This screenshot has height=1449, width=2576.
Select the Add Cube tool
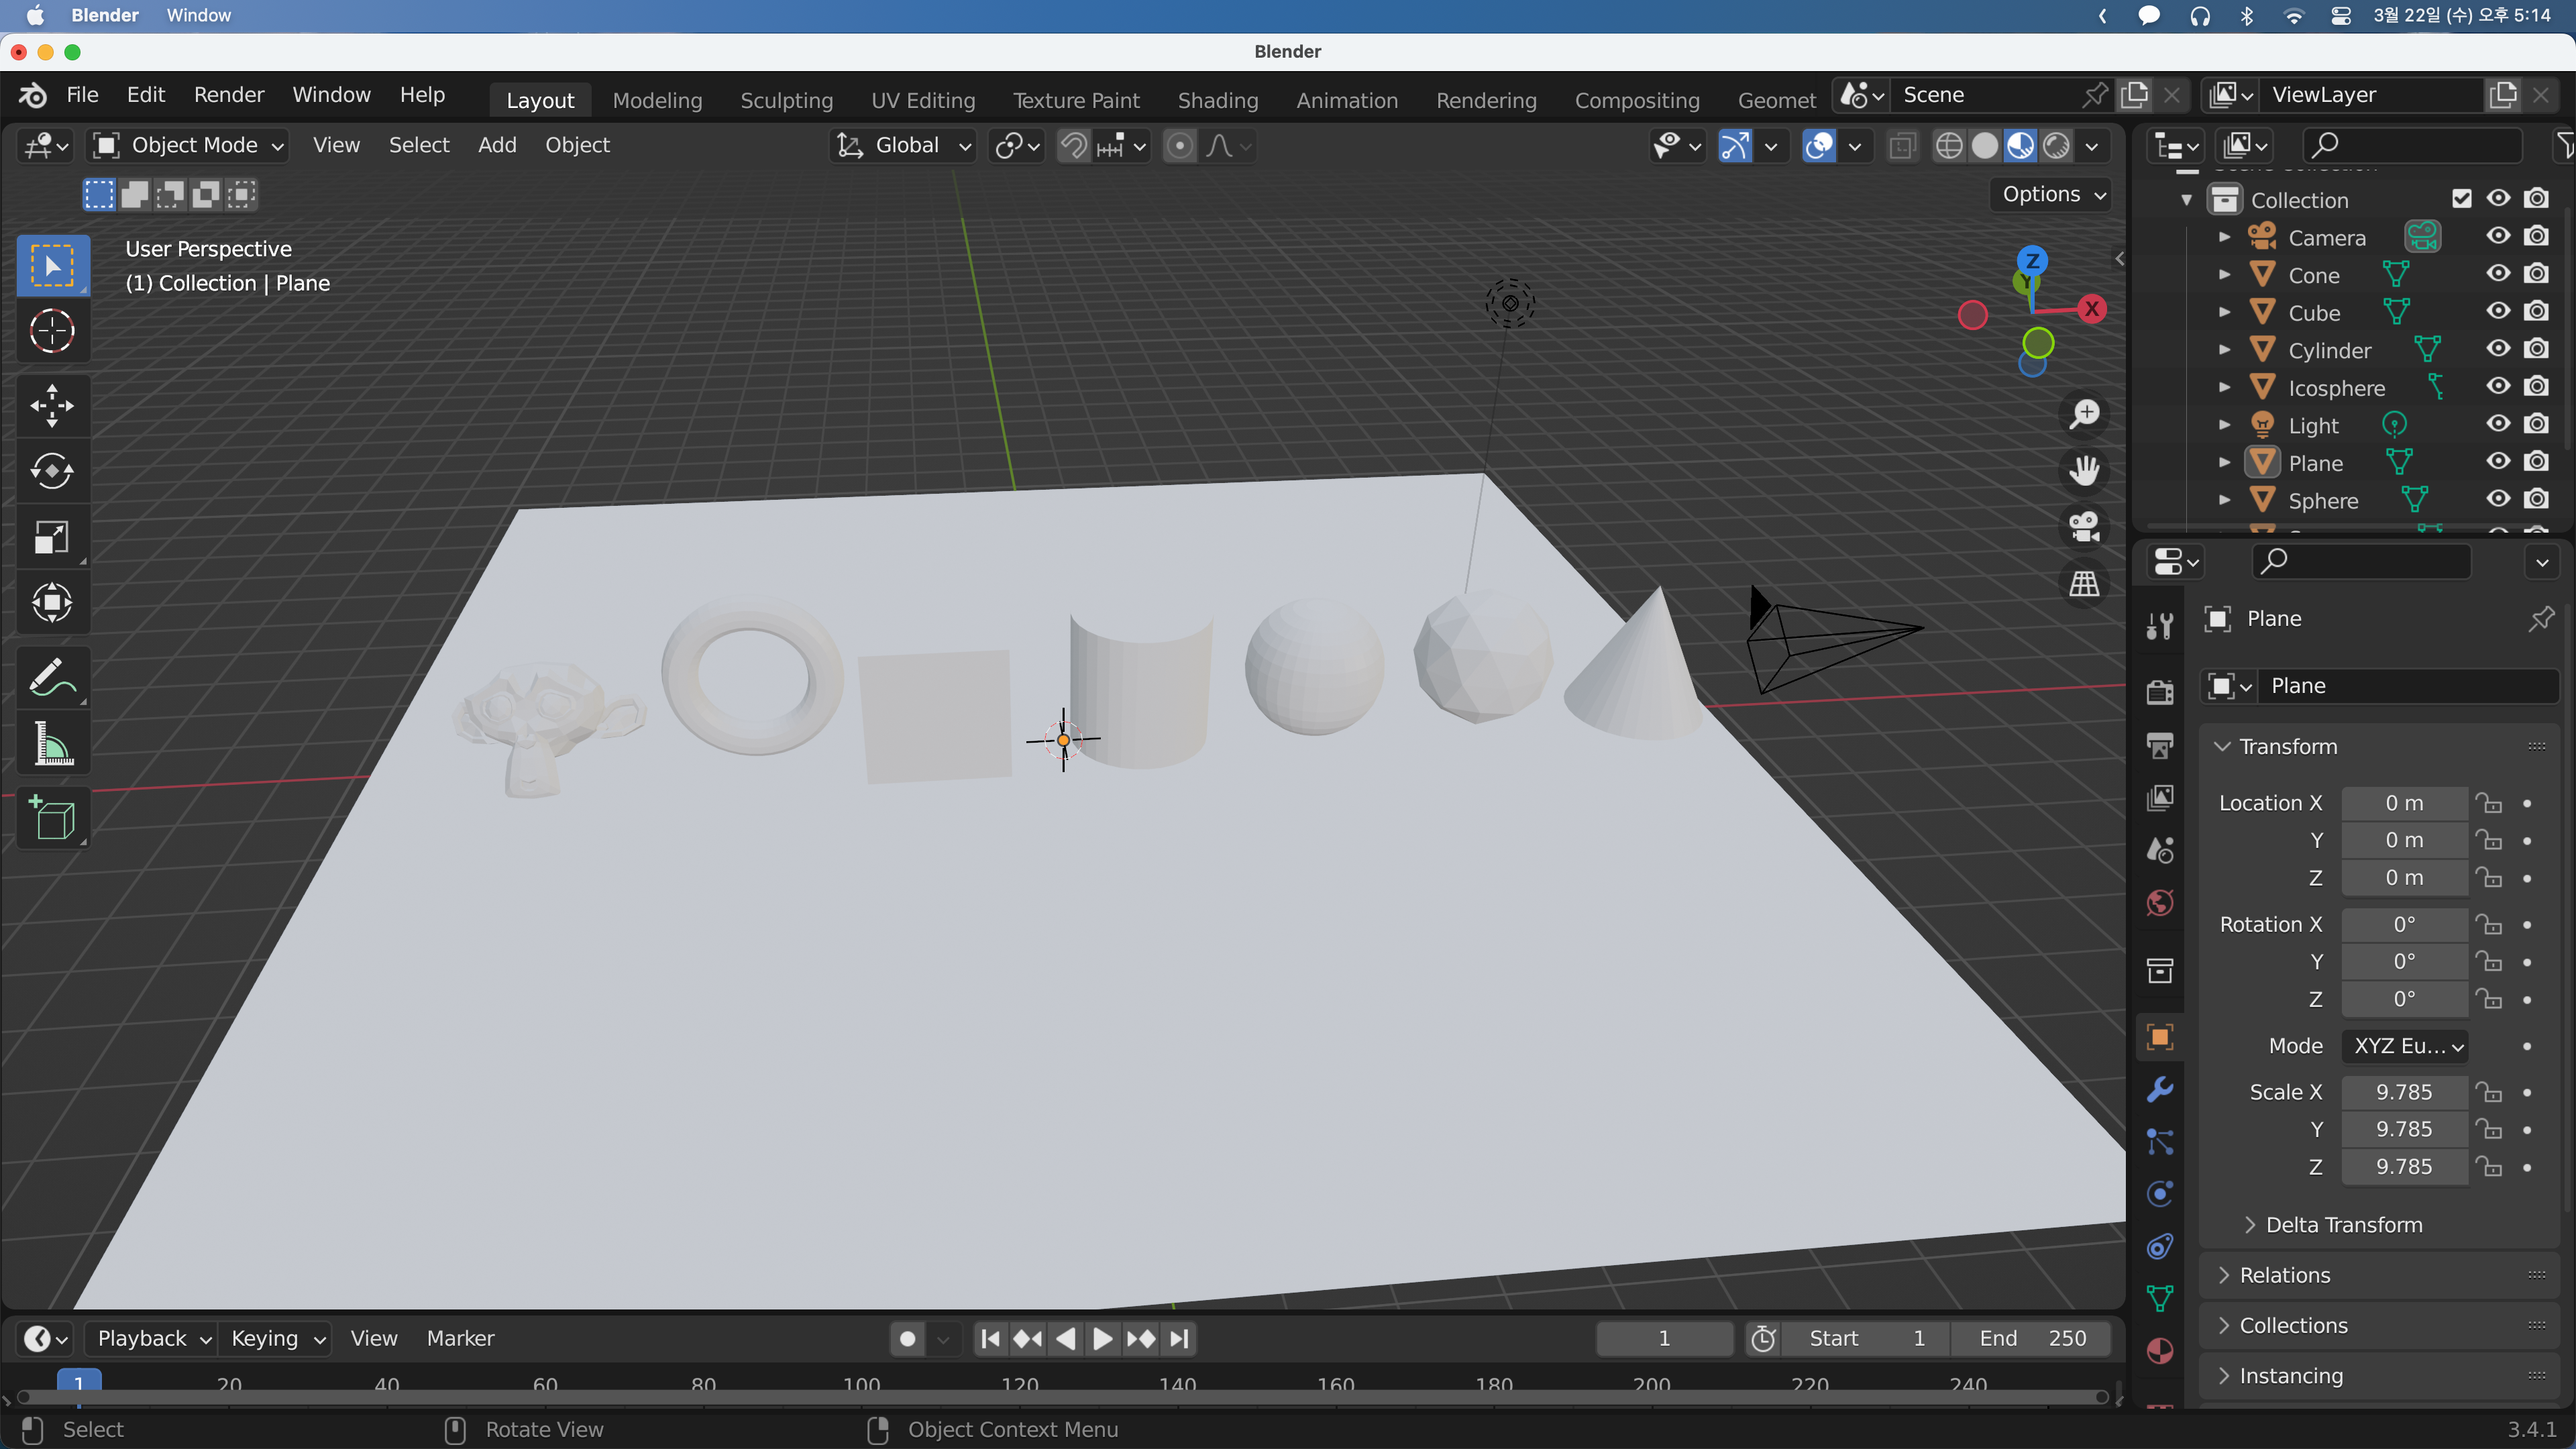52,819
